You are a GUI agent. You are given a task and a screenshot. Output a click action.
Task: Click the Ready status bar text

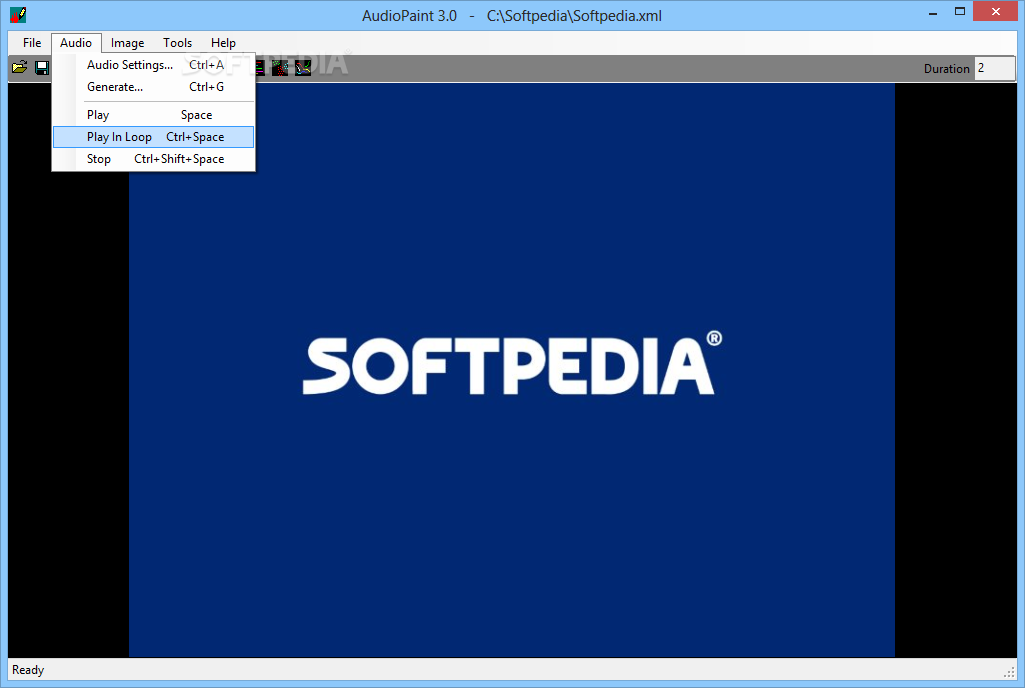coord(28,670)
